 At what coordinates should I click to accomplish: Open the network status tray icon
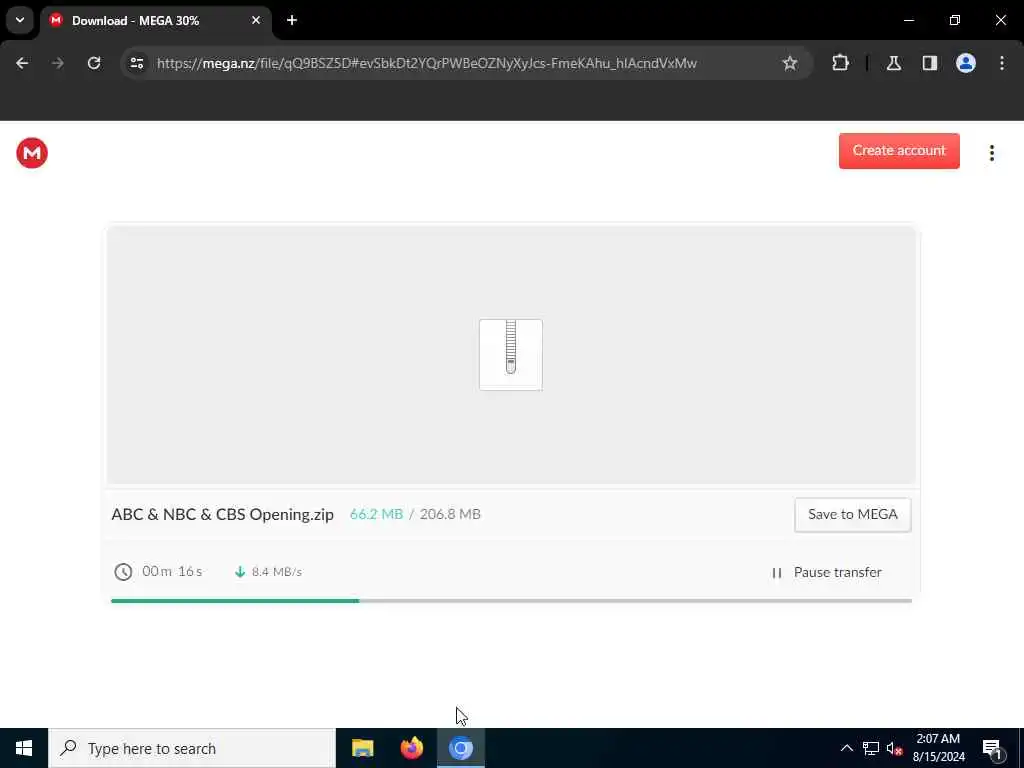point(871,748)
